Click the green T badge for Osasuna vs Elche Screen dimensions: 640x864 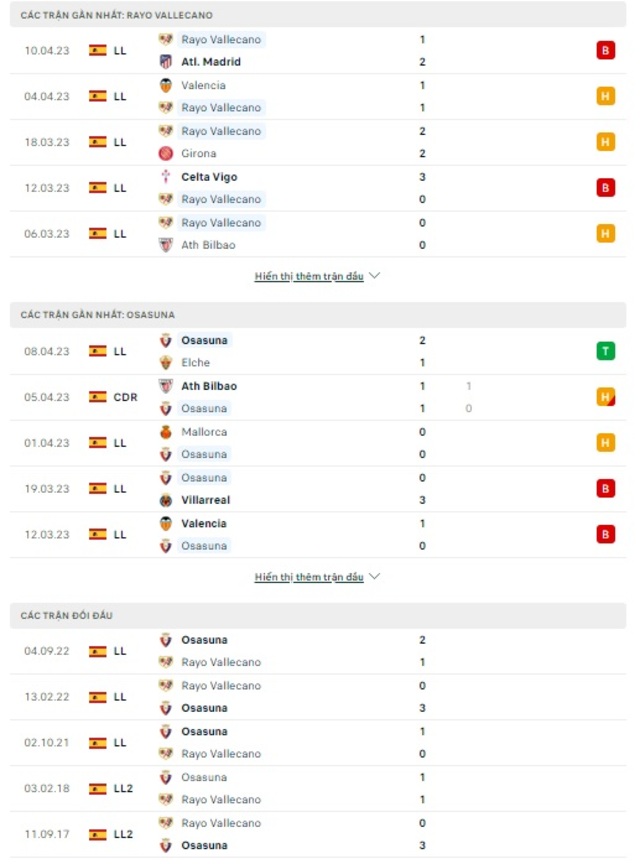click(x=605, y=351)
